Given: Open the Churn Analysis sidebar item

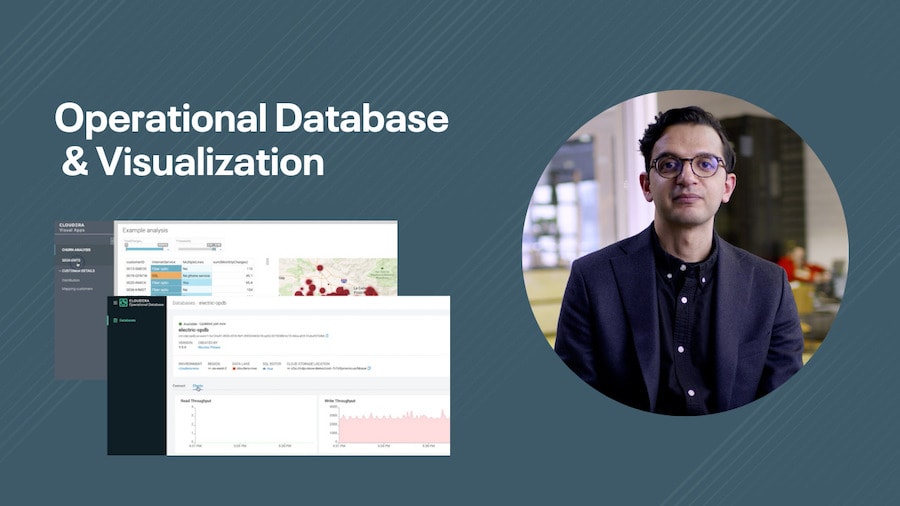Looking at the screenshot, I should tap(76, 249).
